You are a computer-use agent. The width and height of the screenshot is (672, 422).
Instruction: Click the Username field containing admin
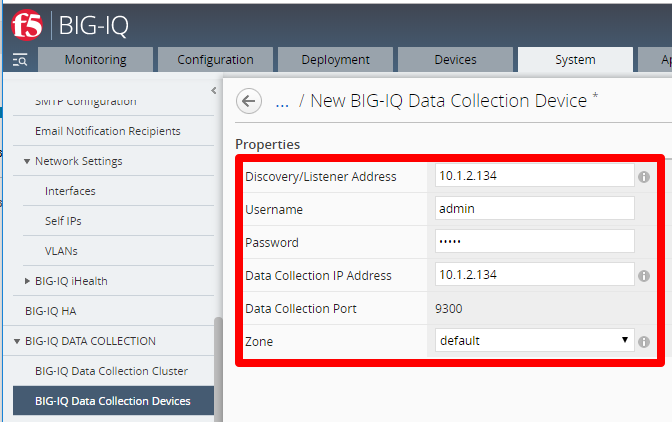coord(534,208)
